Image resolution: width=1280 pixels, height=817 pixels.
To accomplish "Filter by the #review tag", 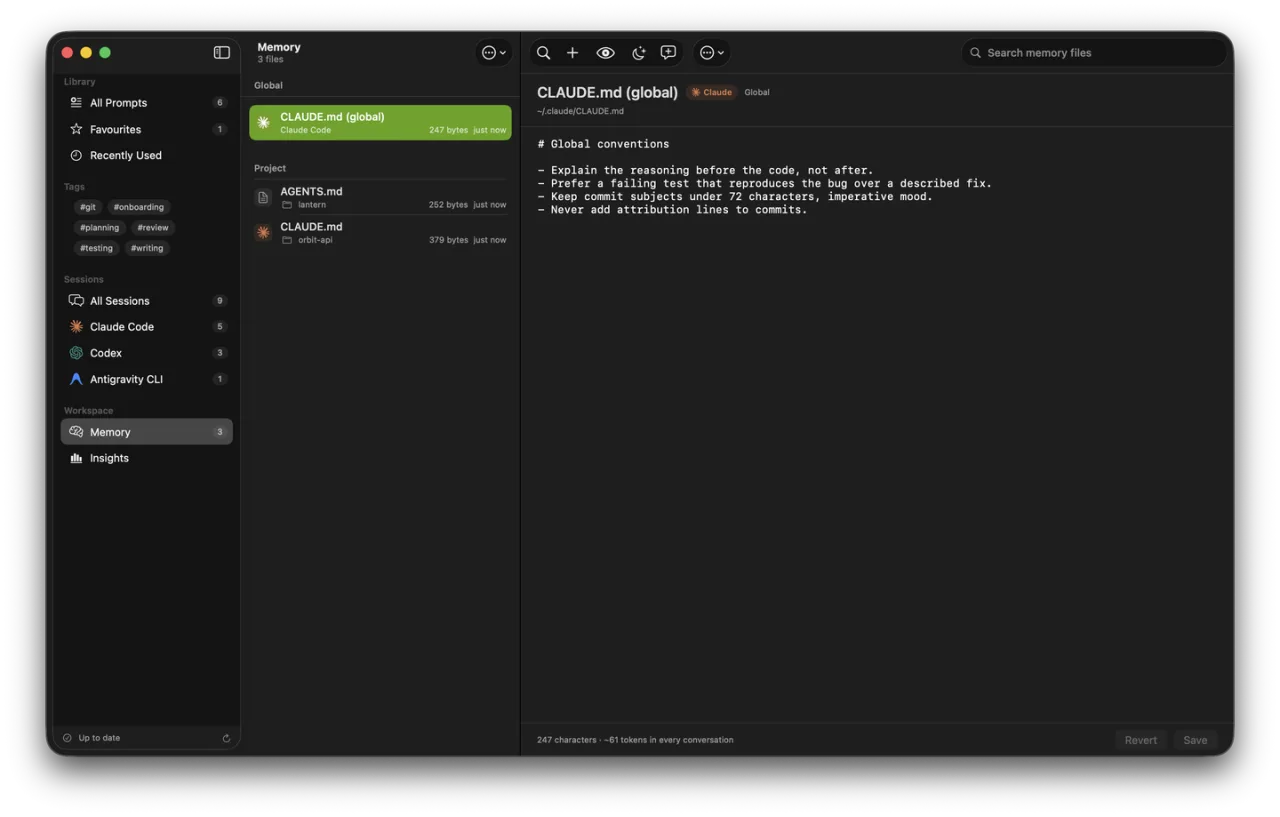I will 153,227.
